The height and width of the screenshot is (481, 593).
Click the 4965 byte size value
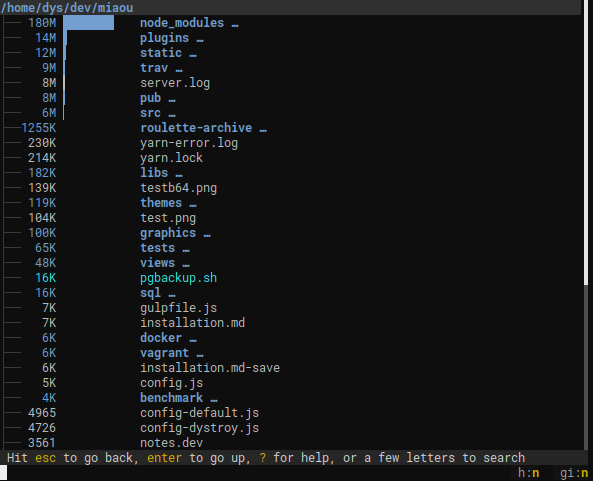tap(42, 413)
